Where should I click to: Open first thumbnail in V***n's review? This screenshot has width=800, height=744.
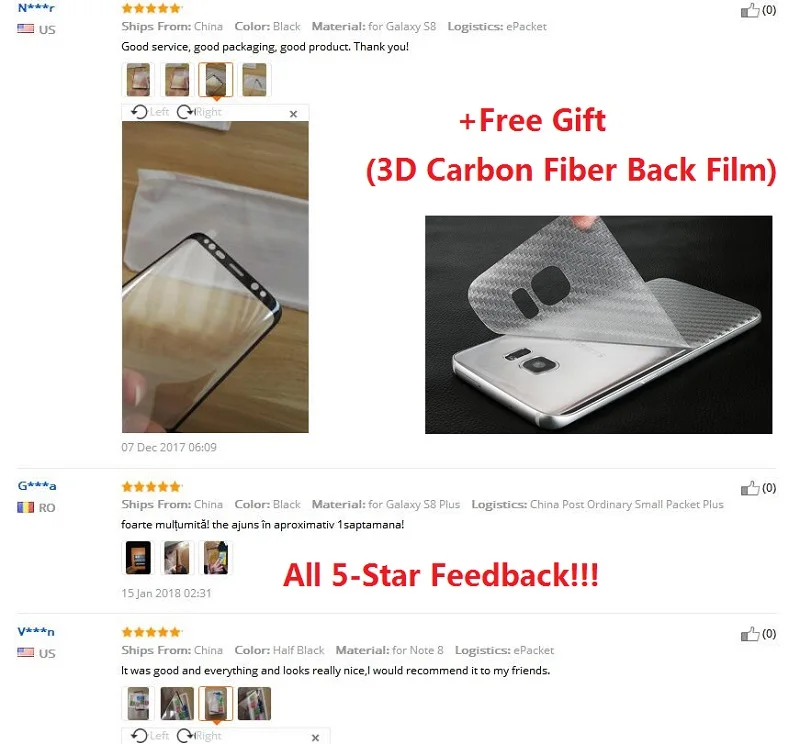coord(138,703)
